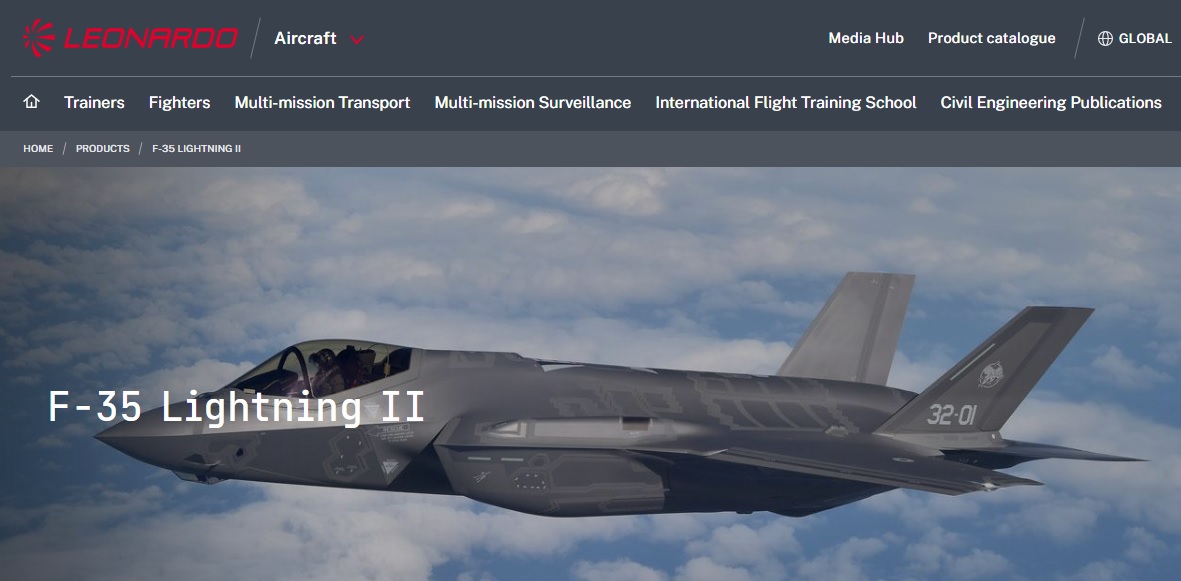The width and height of the screenshot is (1181, 581).
Task: Click PRODUCTS in the breadcrumb trail
Action: pos(102,148)
